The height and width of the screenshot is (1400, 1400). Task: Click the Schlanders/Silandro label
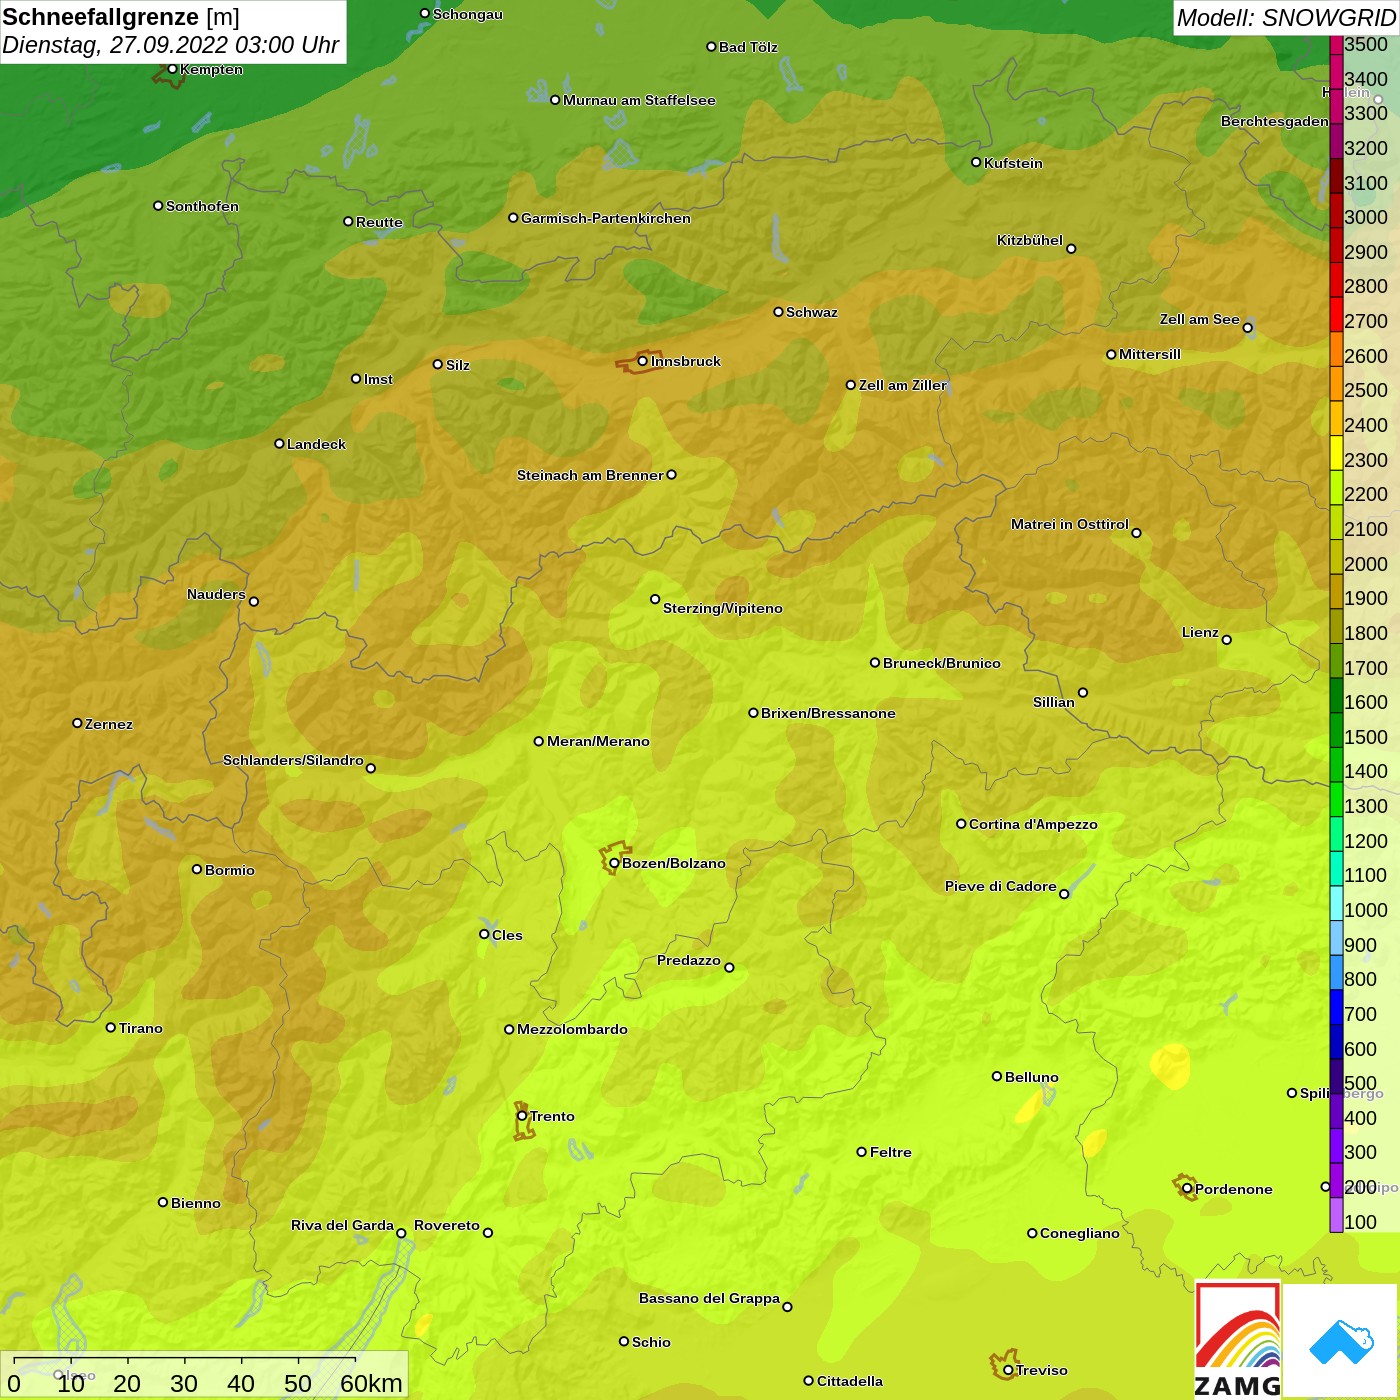click(x=293, y=760)
